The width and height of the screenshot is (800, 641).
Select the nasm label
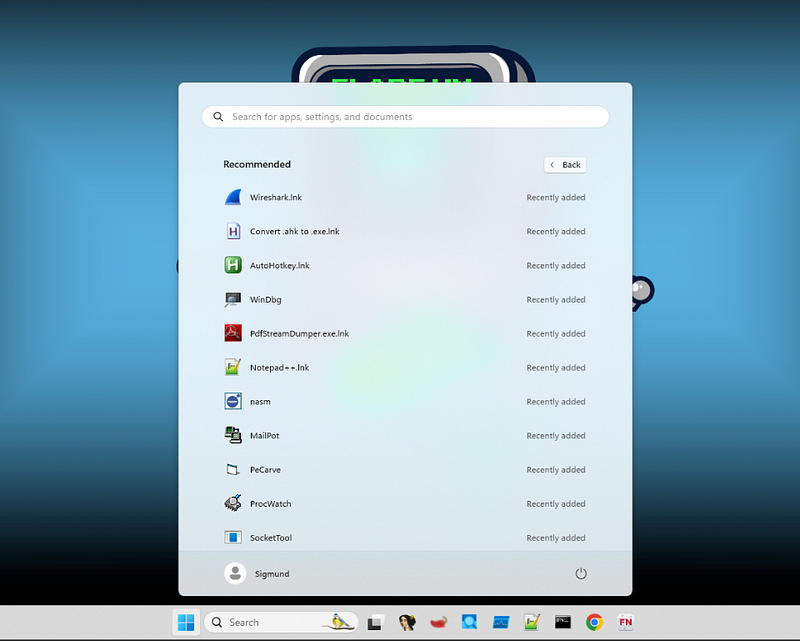(260, 402)
